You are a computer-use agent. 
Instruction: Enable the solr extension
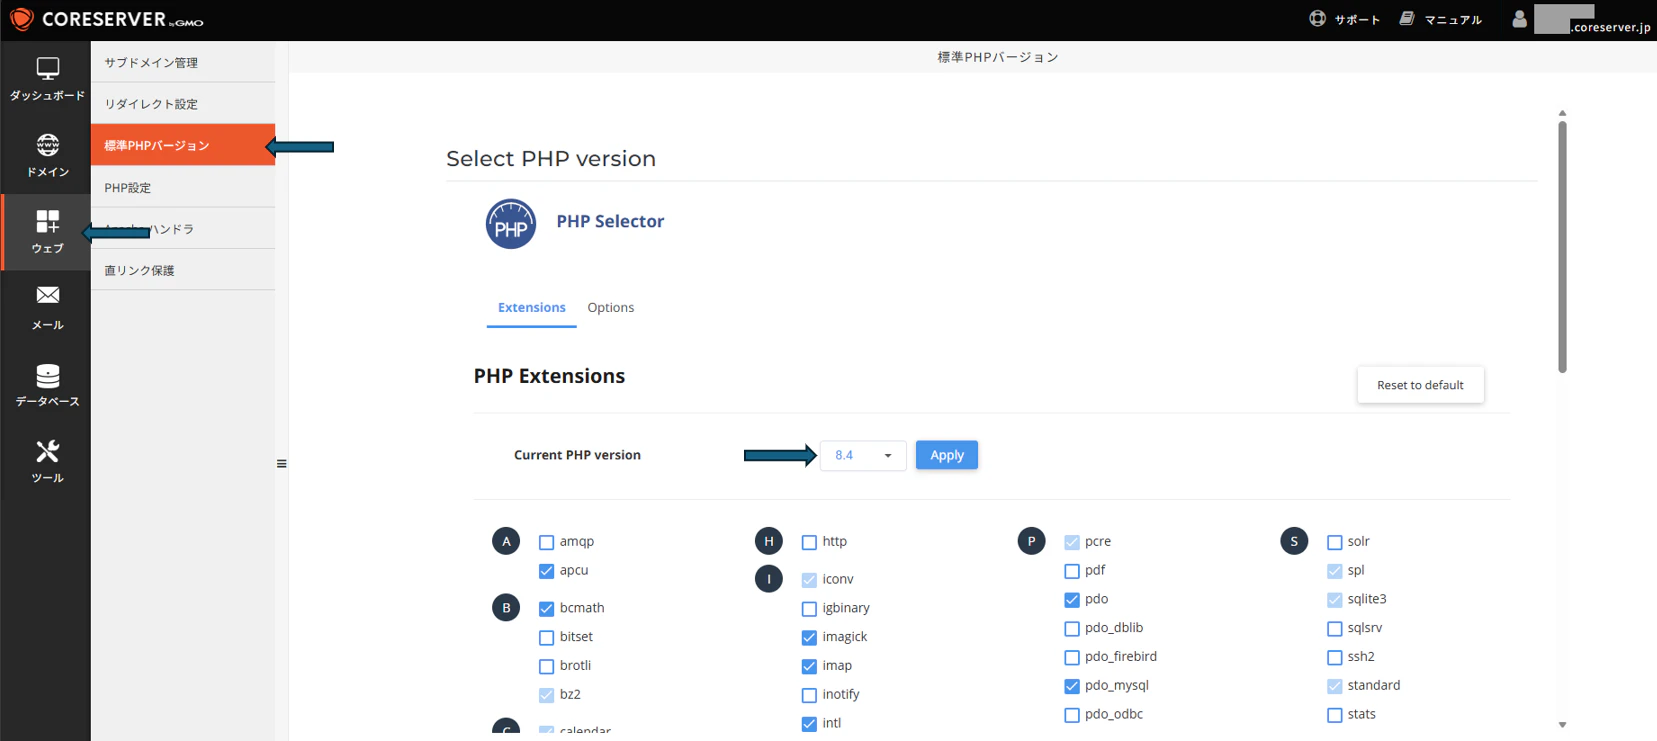tap(1335, 542)
